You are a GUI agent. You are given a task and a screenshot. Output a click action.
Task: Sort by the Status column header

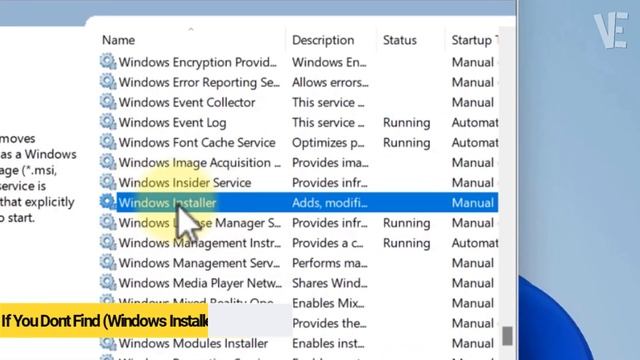[400, 40]
